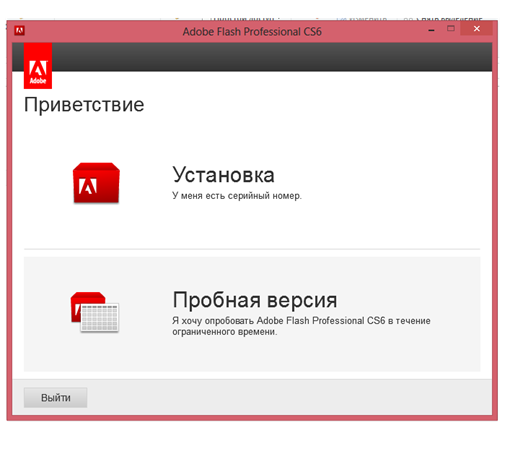Click the red Adobe installer box icon

click(x=96, y=183)
